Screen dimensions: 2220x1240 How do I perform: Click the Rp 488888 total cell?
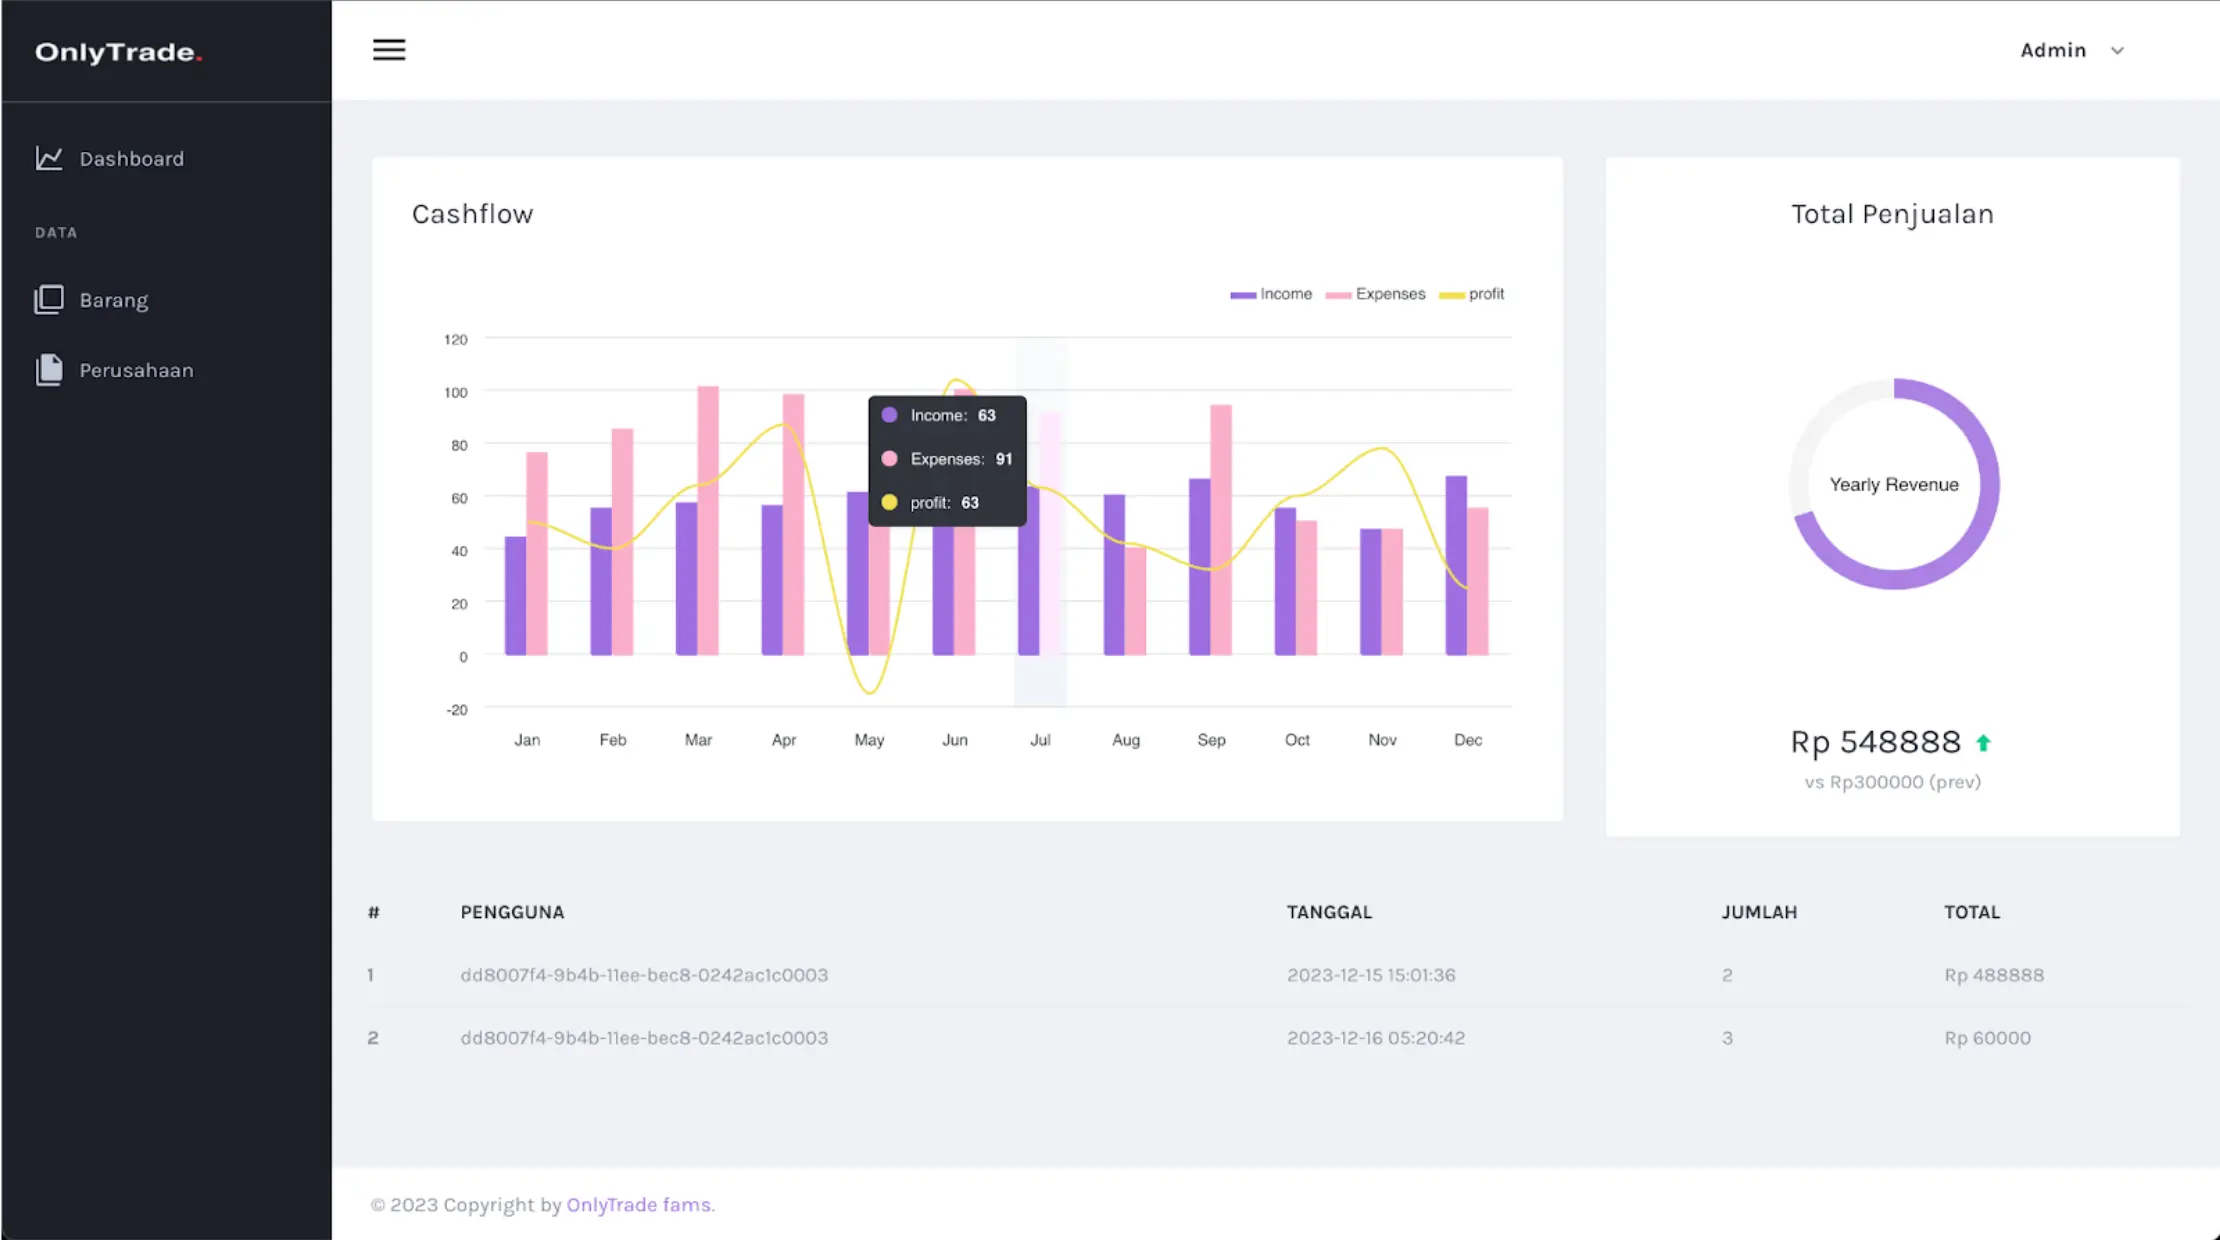[1994, 975]
